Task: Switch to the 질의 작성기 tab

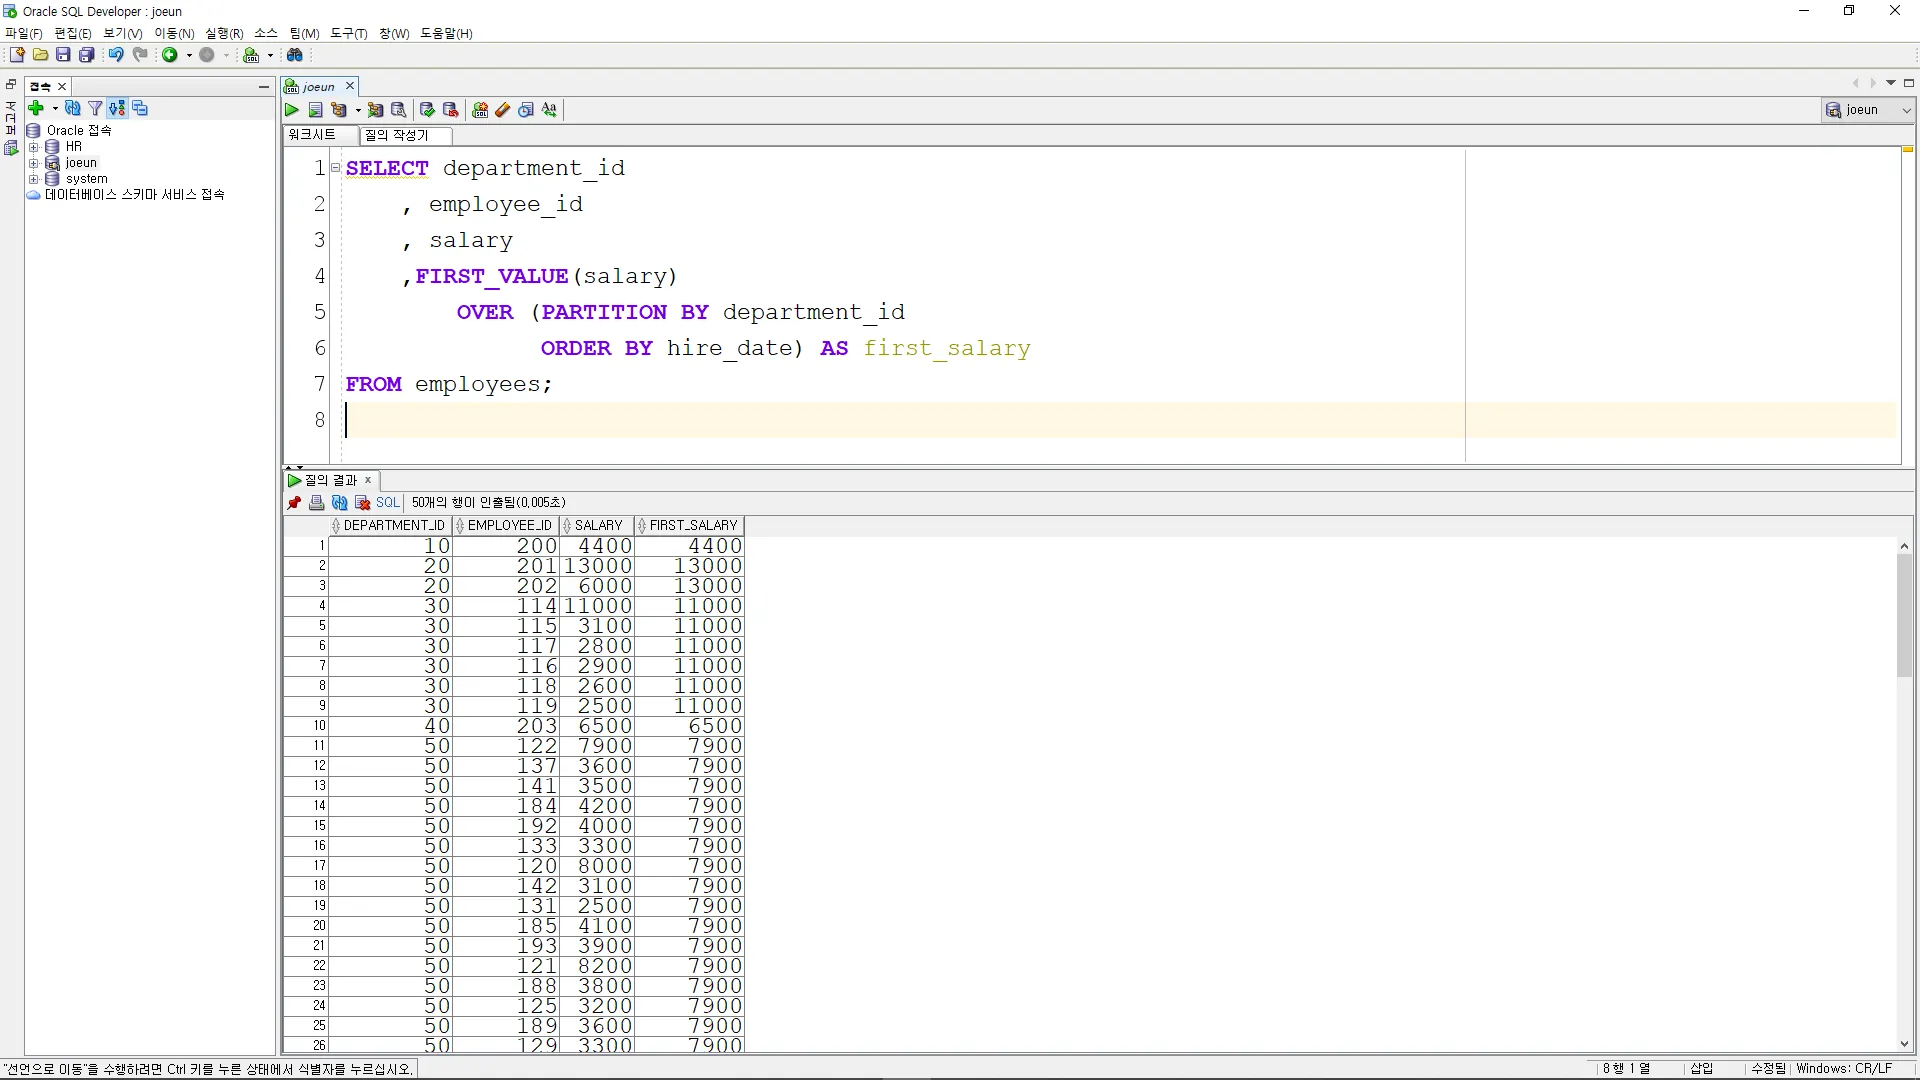Action: 397,135
